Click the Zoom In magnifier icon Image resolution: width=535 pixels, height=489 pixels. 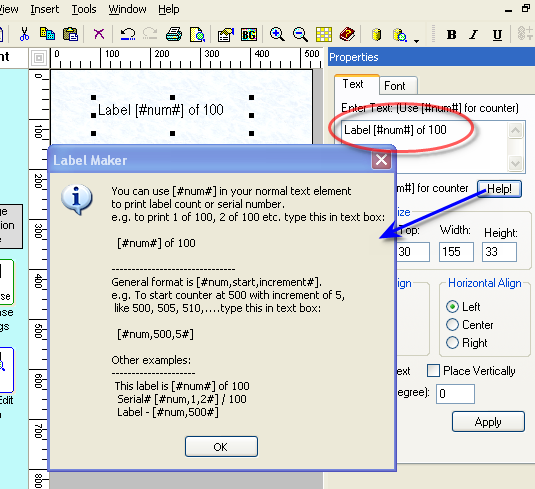pyautogui.click(x=277, y=34)
